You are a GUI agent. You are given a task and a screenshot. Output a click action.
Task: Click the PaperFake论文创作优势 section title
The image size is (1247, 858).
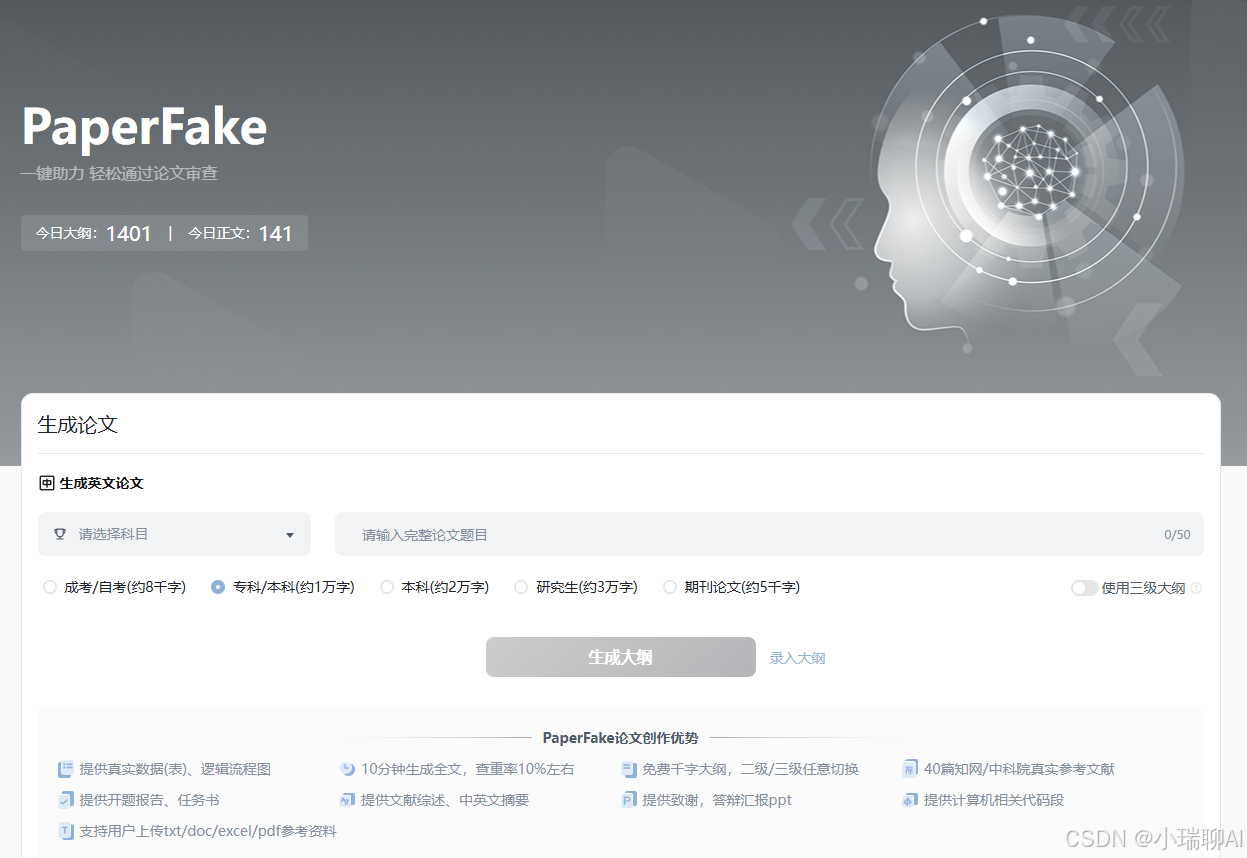click(620, 738)
